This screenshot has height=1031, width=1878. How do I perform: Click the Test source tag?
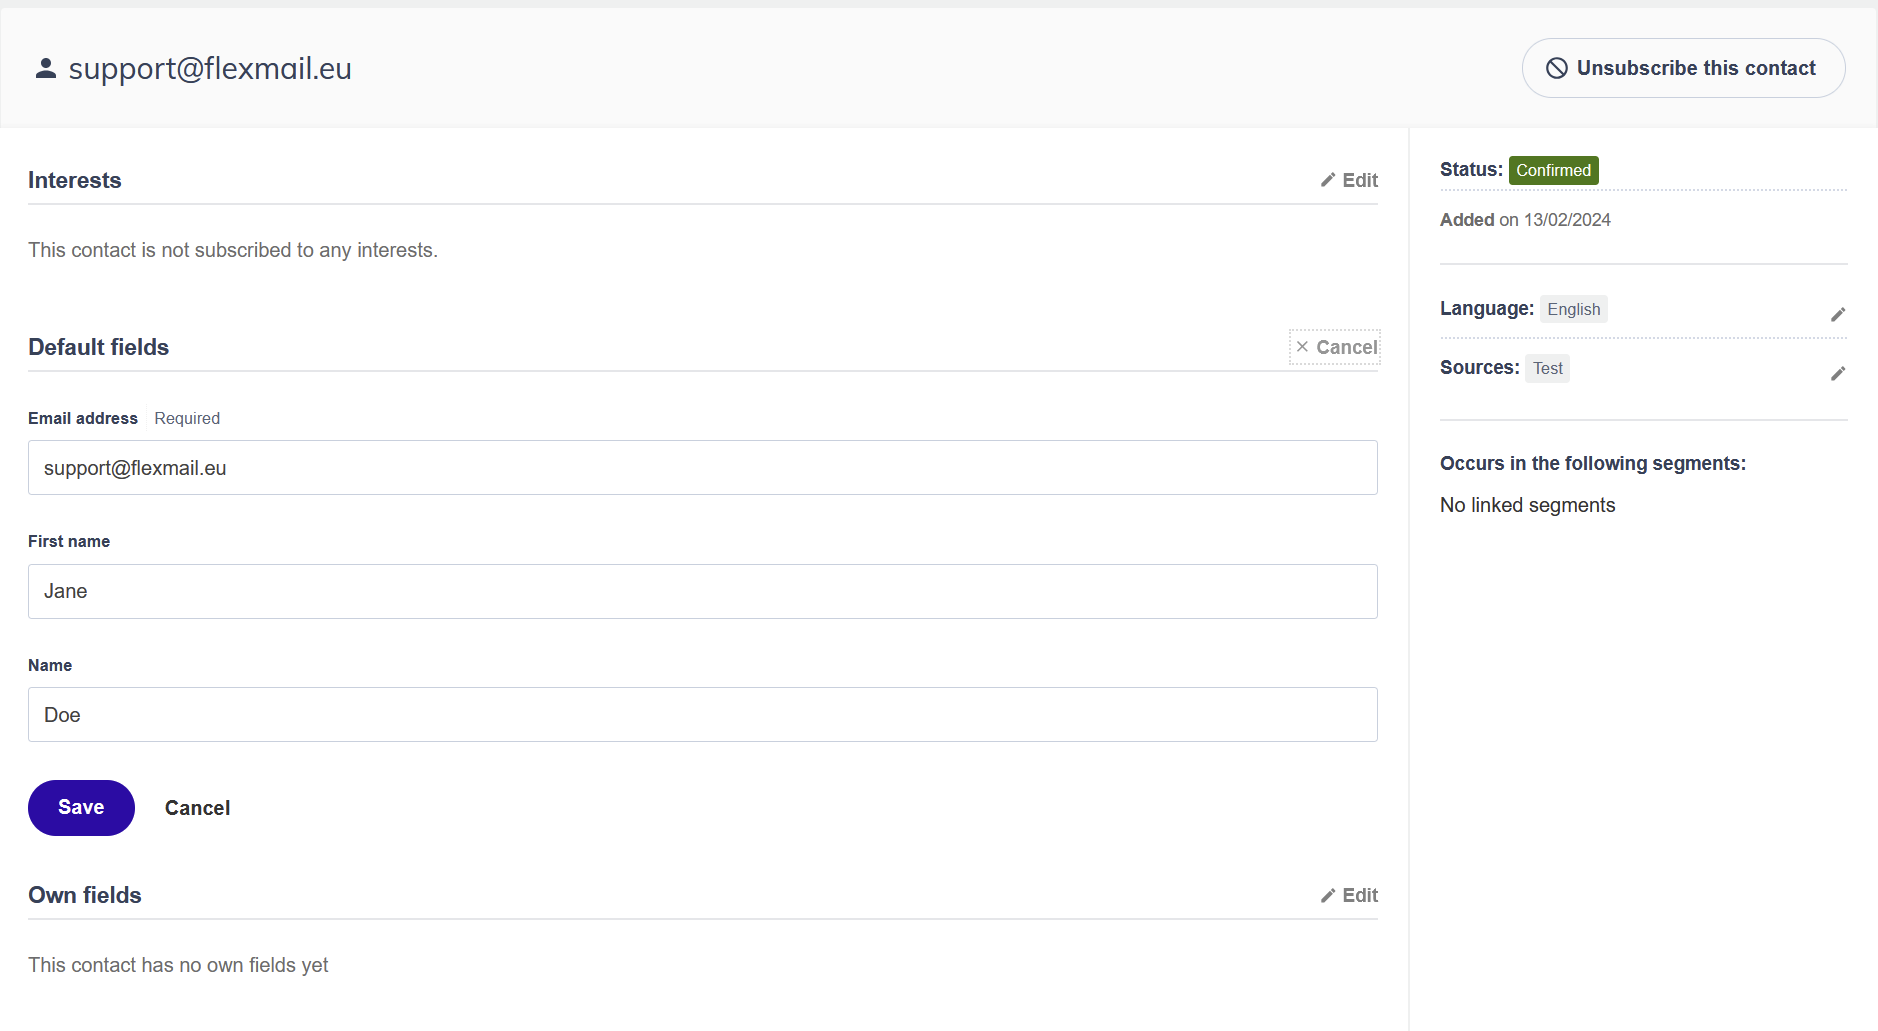[x=1547, y=368]
